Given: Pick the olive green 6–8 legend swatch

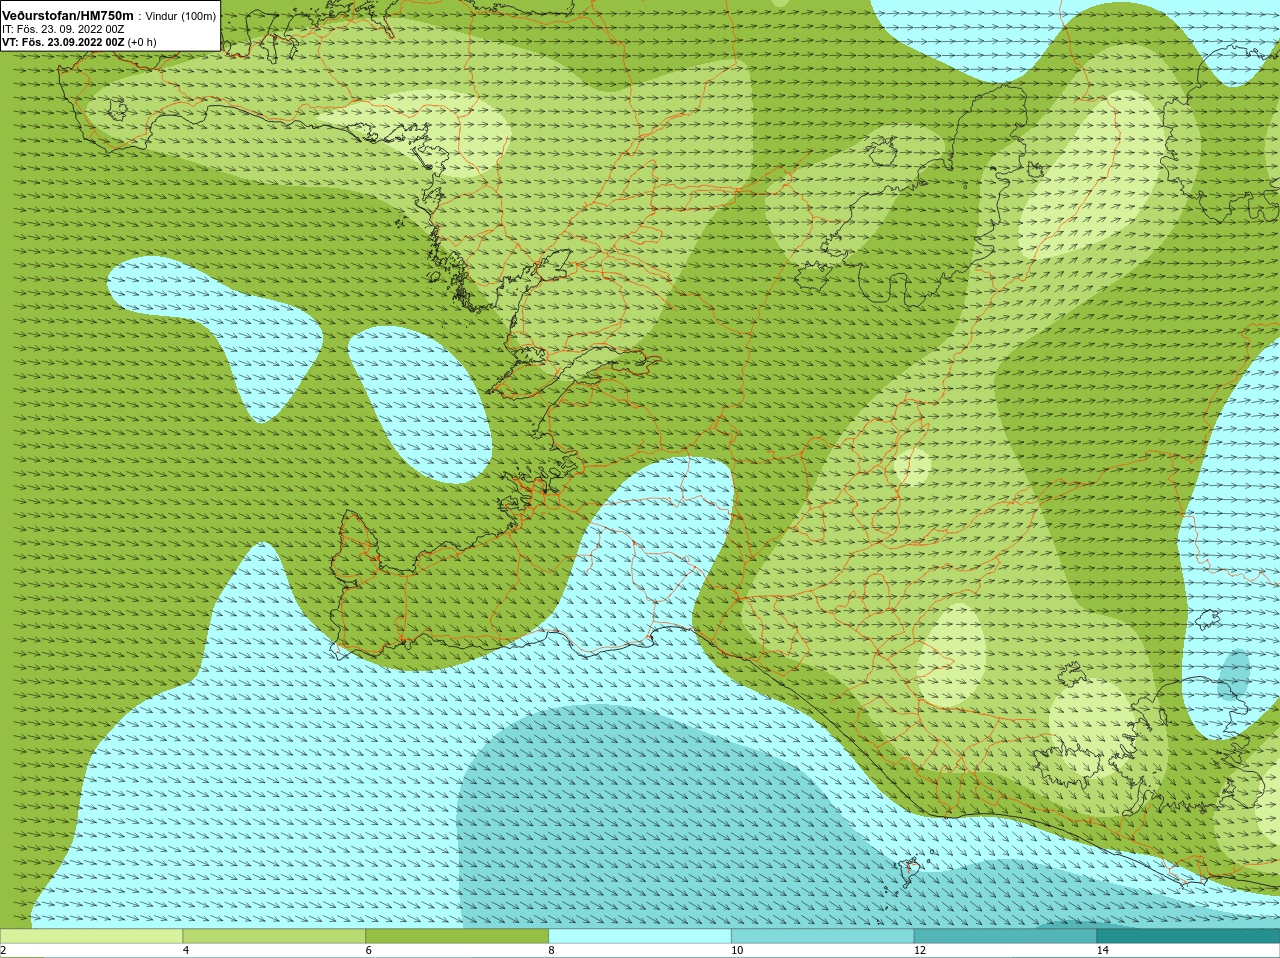Looking at the screenshot, I should click(458, 935).
